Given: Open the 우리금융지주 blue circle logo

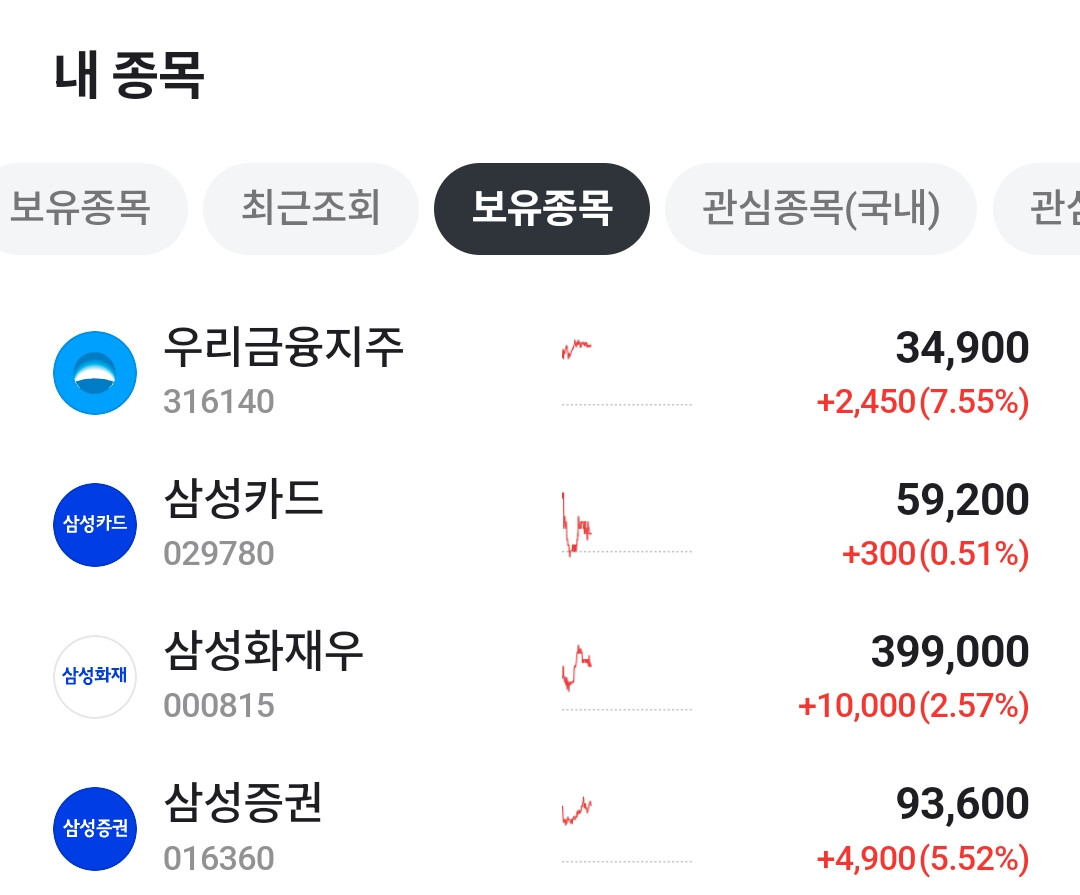Looking at the screenshot, I should pos(95,373).
